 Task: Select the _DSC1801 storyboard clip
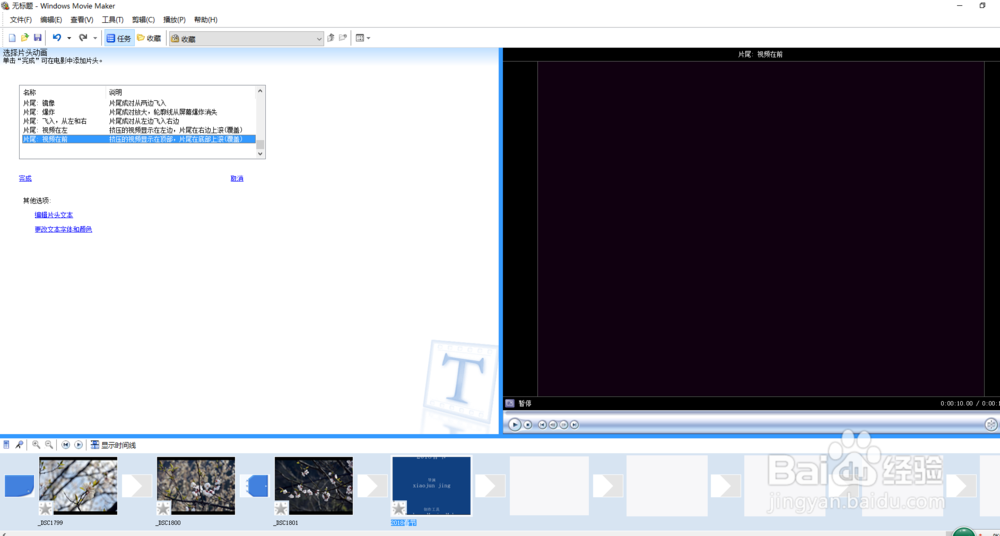[x=313, y=486]
